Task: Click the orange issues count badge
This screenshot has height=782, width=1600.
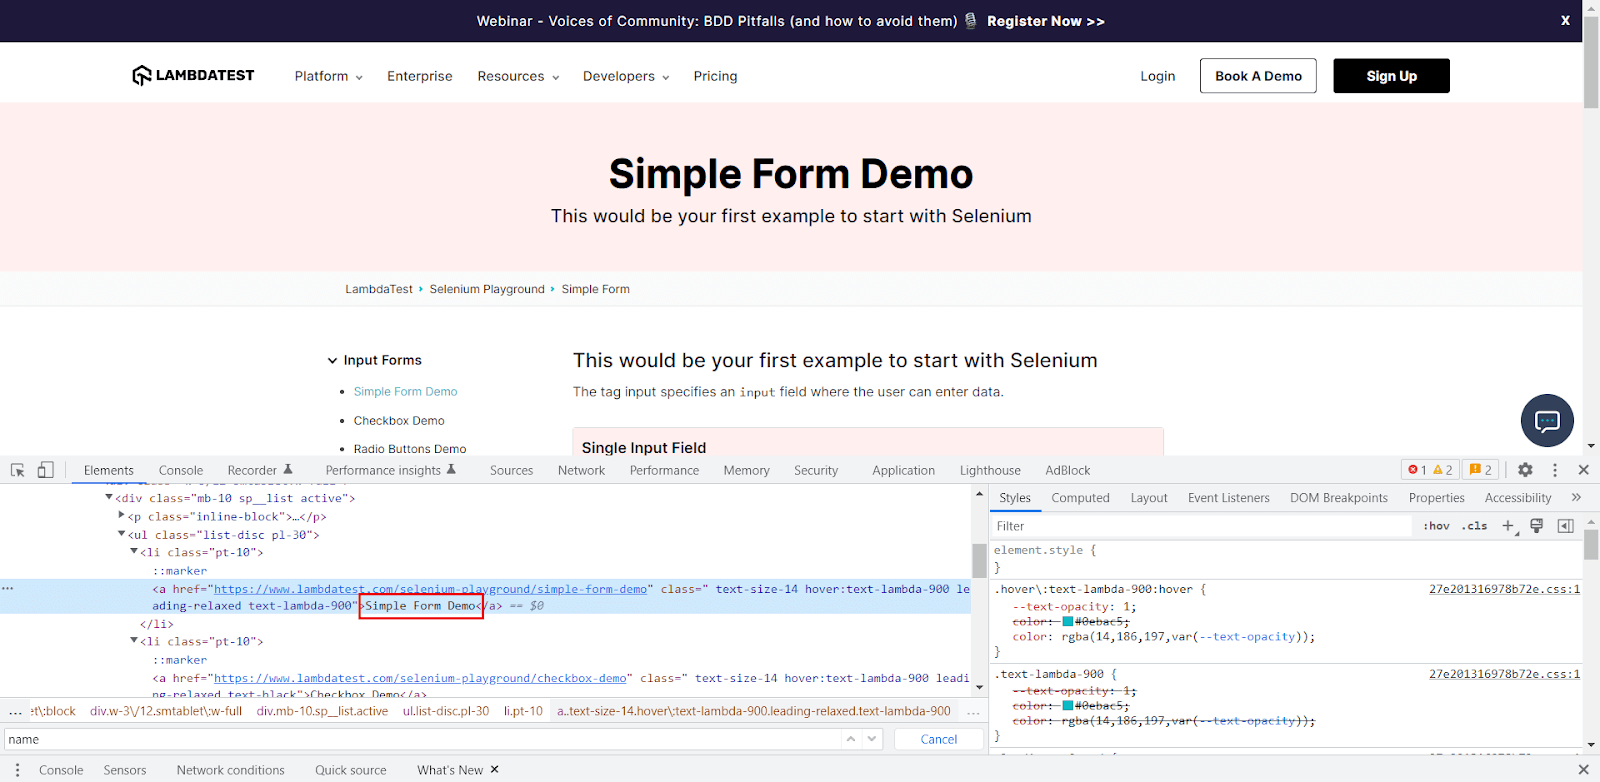Action: (1480, 470)
